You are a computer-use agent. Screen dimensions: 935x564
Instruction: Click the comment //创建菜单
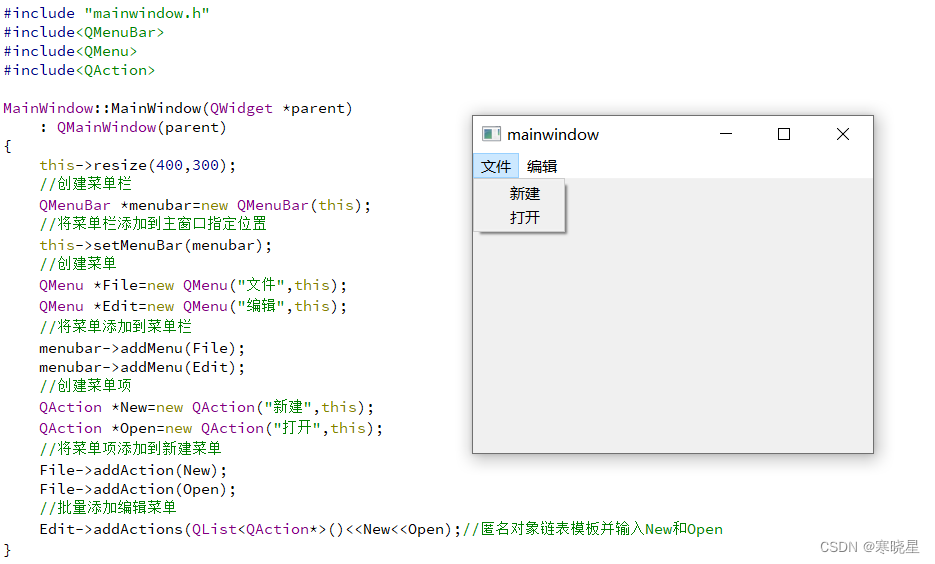78,264
